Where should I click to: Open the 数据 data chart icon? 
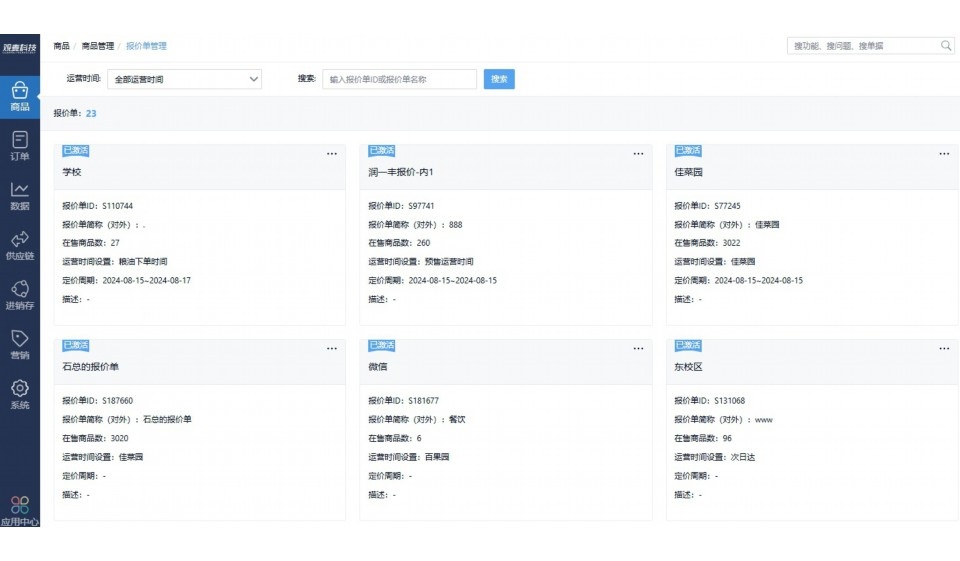tap(20, 190)
